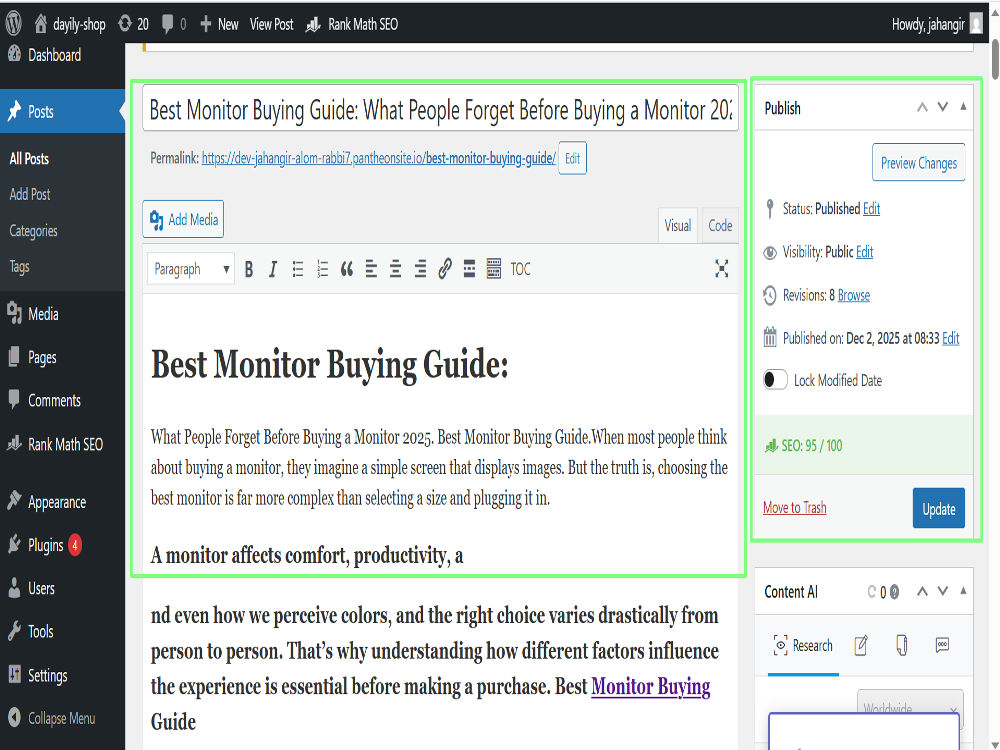Screen dimensions: 1000x750
Task: Click View Post in admin bar
Action: [x=272, y=24]
